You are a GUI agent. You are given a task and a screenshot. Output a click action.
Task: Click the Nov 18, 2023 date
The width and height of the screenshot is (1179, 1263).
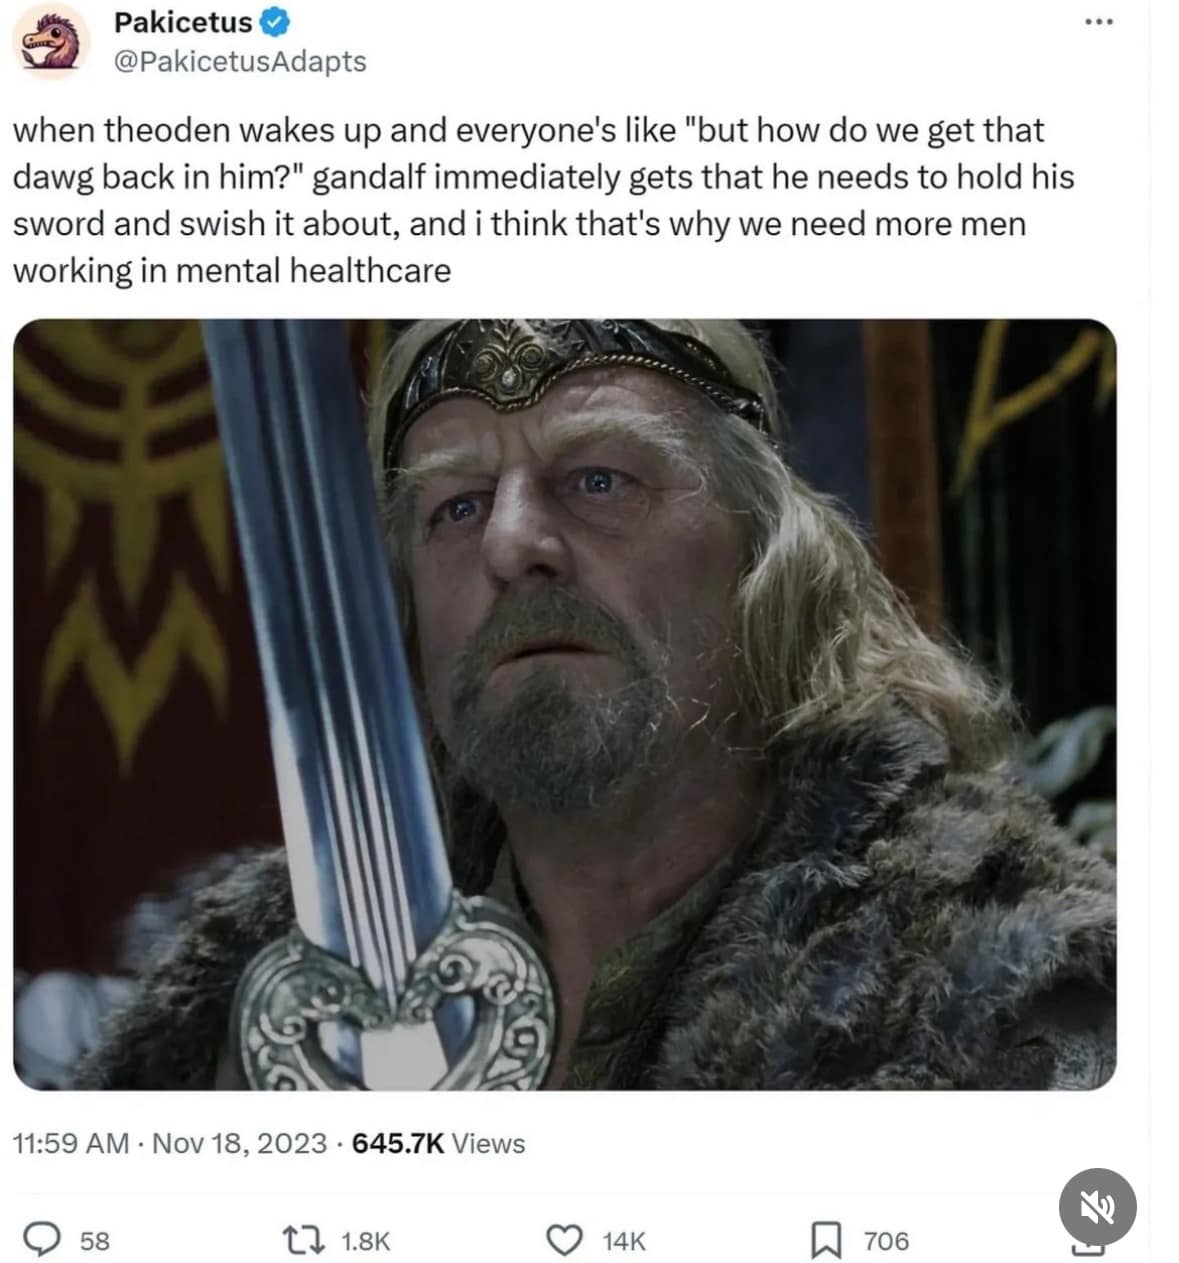pos(240,1143)
